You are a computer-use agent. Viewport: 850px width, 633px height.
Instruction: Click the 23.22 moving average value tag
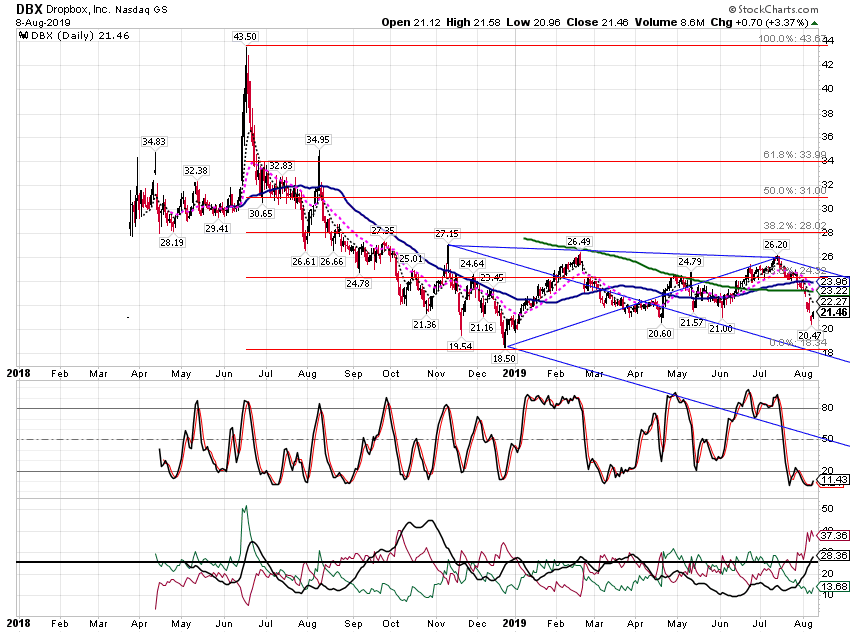pyautogui.click(x=834, y=291)
